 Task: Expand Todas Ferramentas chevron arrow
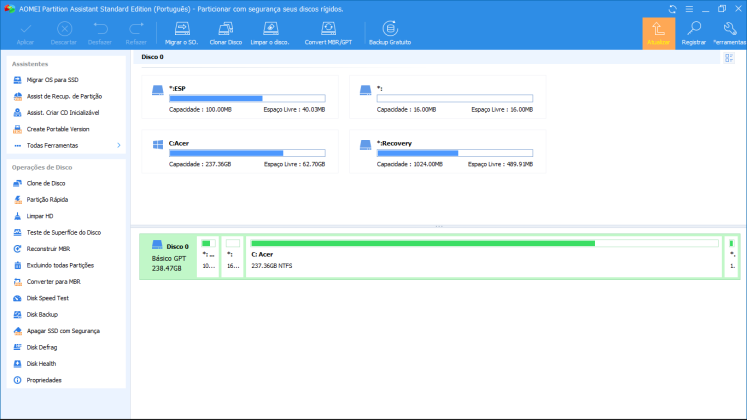[119, 146]
